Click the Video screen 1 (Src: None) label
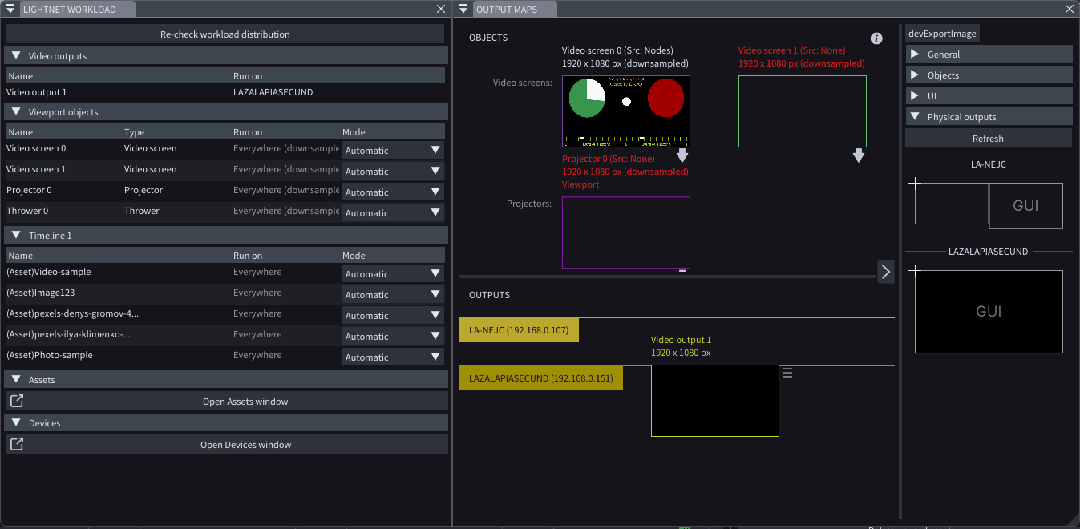Screen dimensions: 1080x529 (791, 50)
